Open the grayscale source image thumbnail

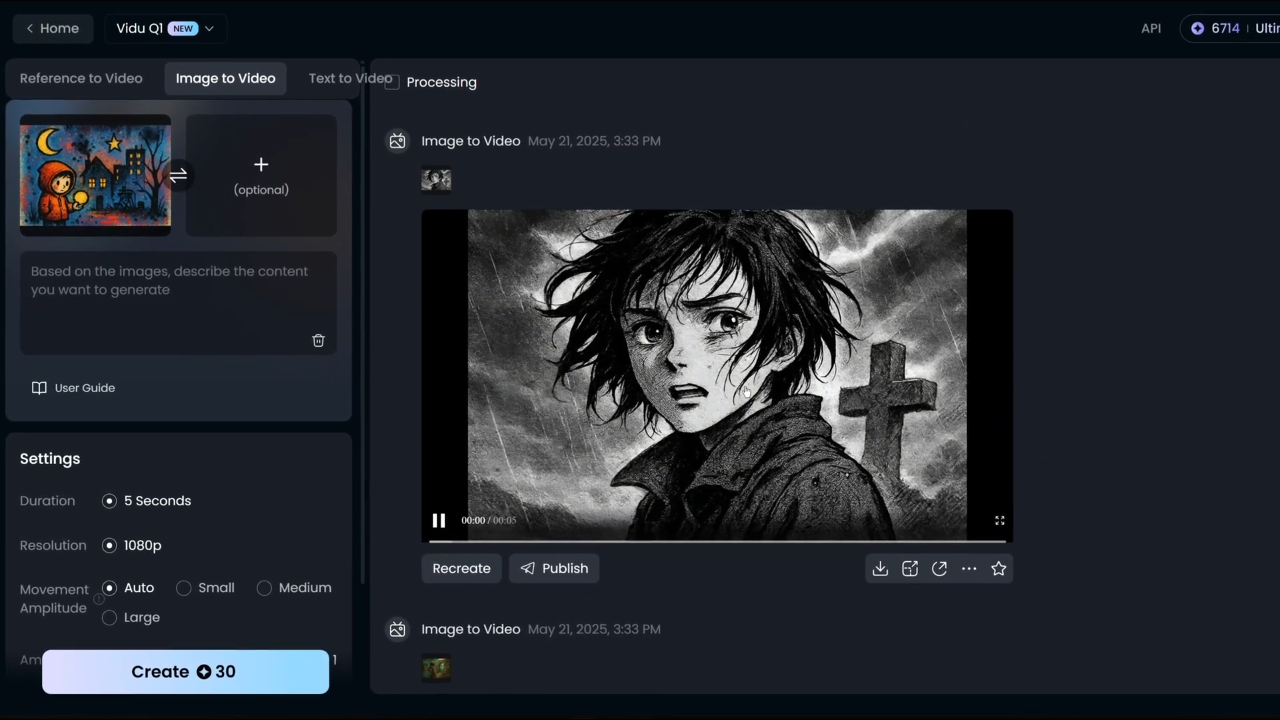(x=436, y=180)
